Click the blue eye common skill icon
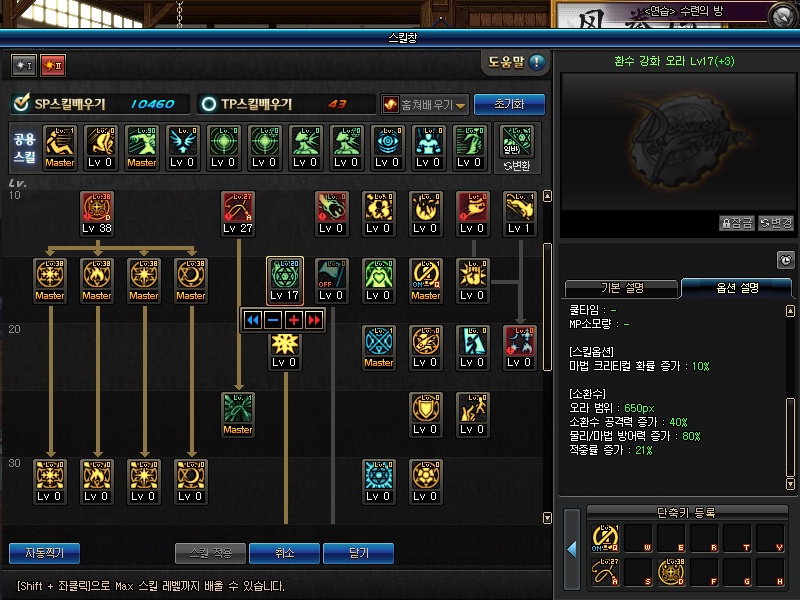800x600 pixels. click(387, 141)
